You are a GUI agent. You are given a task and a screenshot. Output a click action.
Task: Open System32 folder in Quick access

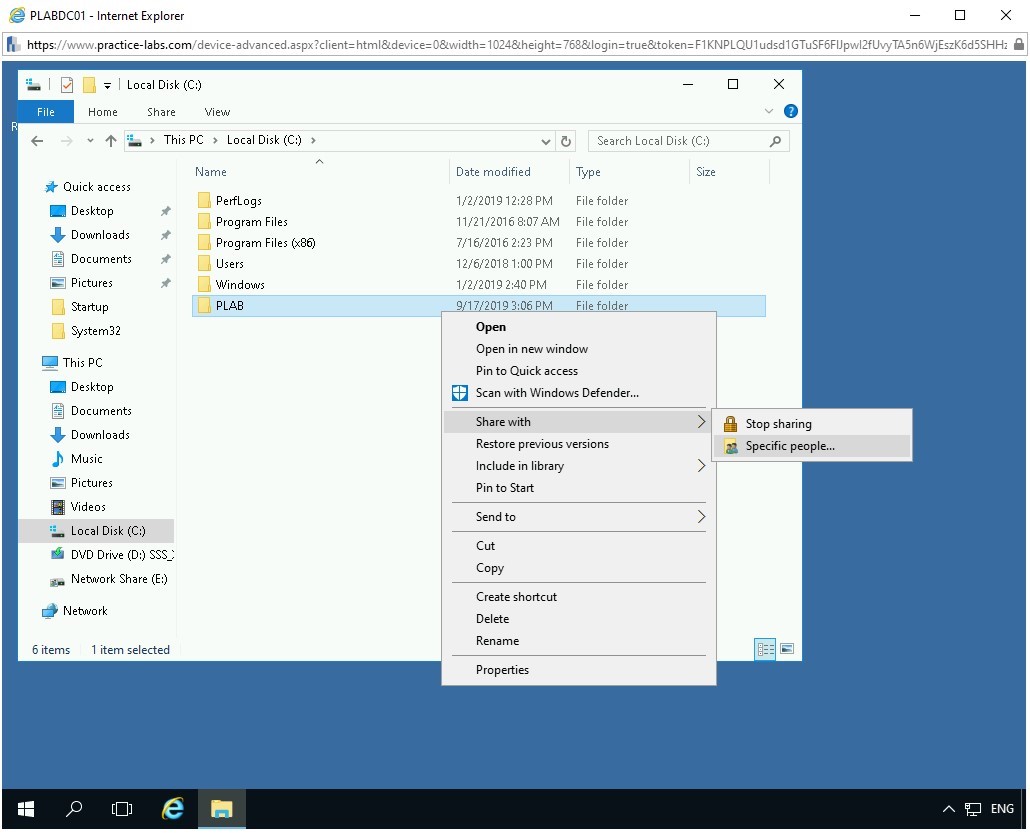(95, 330)
